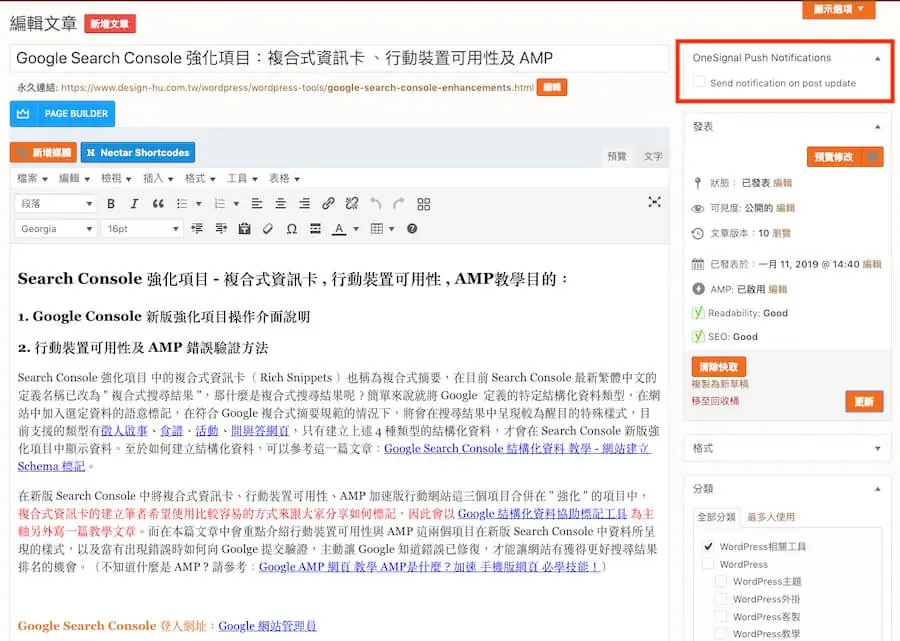
Task: Open the 格式 format menu in editor
Action: pos(200,178)
